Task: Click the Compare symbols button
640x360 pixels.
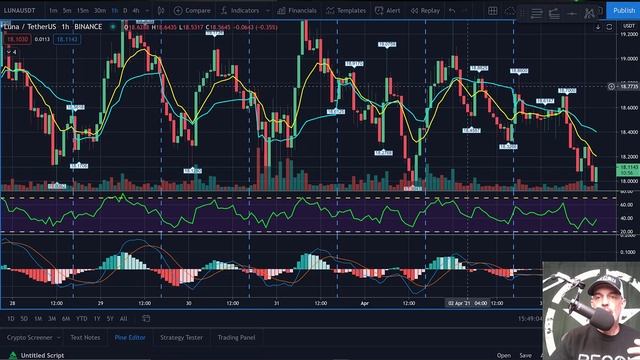Action: coord(192,11)
